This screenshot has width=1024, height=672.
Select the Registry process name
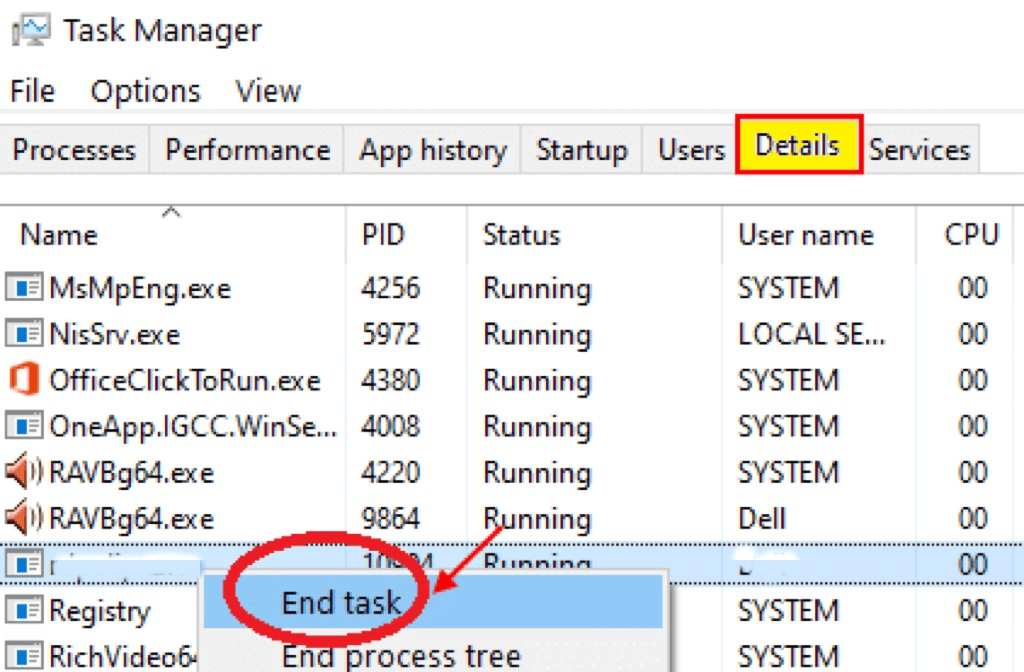point(100,611)
